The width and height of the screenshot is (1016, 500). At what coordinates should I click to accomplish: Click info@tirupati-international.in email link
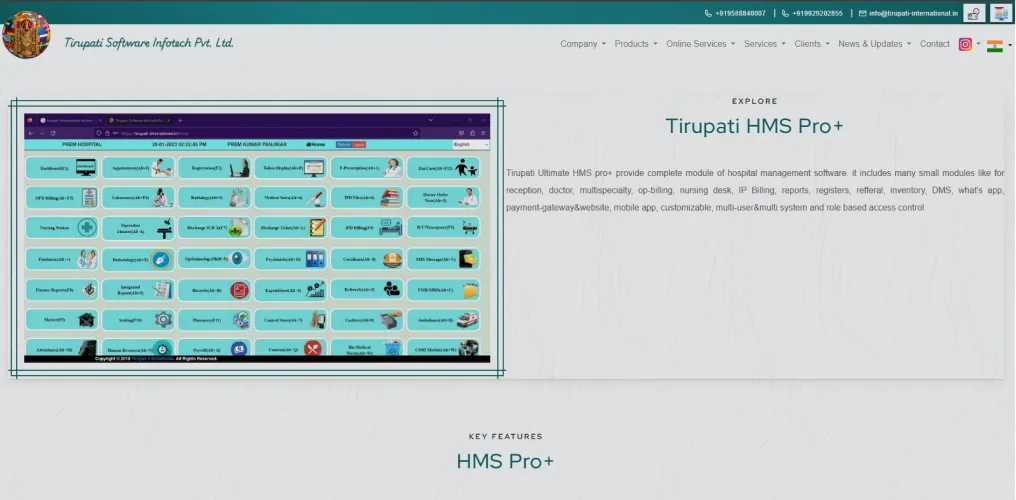(913, 13)
